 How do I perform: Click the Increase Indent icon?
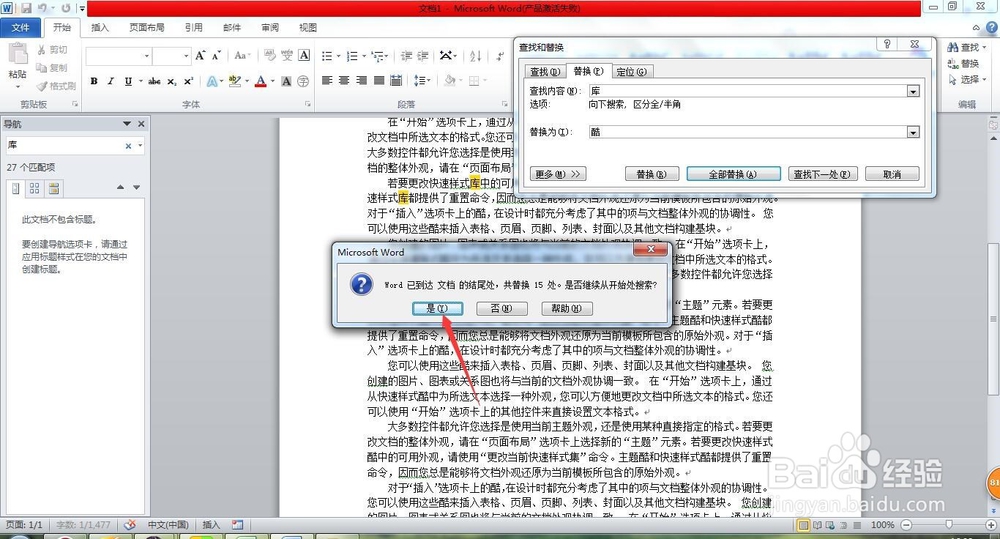422,56
